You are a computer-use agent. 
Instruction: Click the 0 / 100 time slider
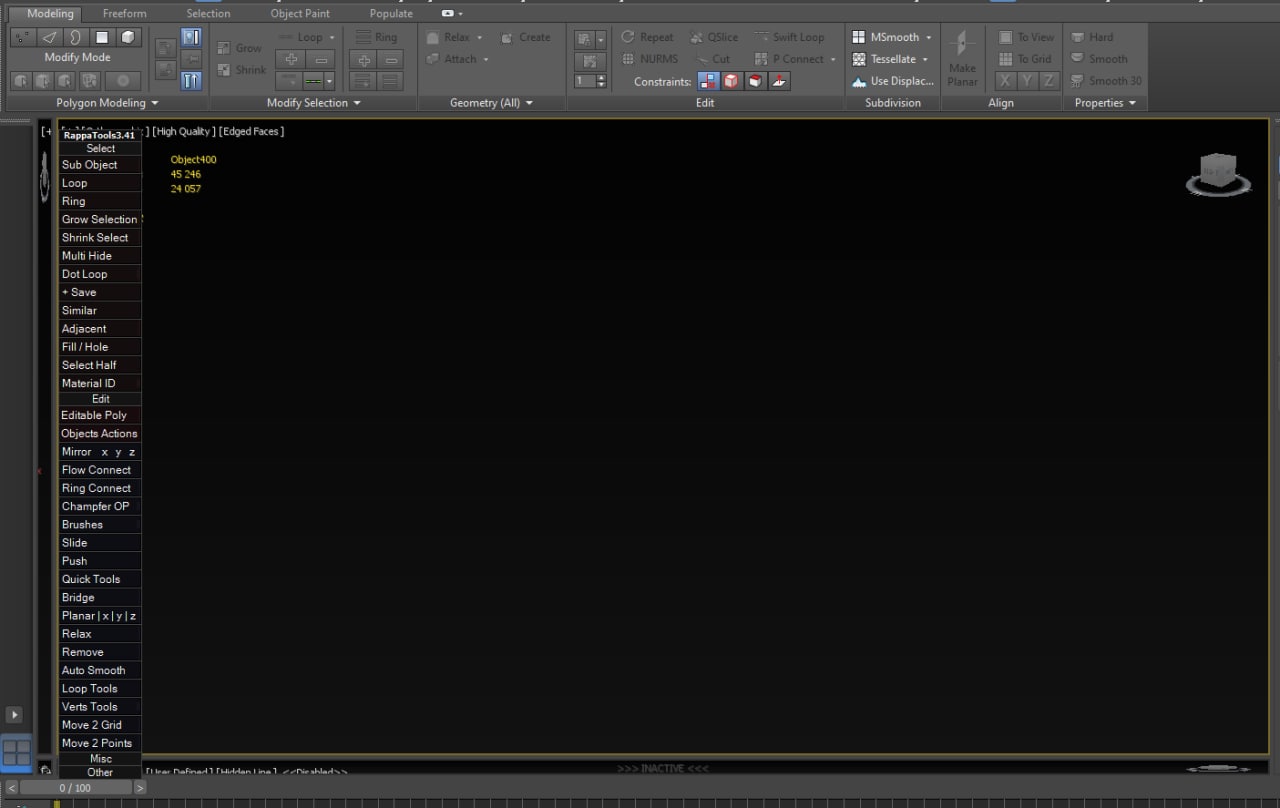pyautogui.click(x=75, y=788)
